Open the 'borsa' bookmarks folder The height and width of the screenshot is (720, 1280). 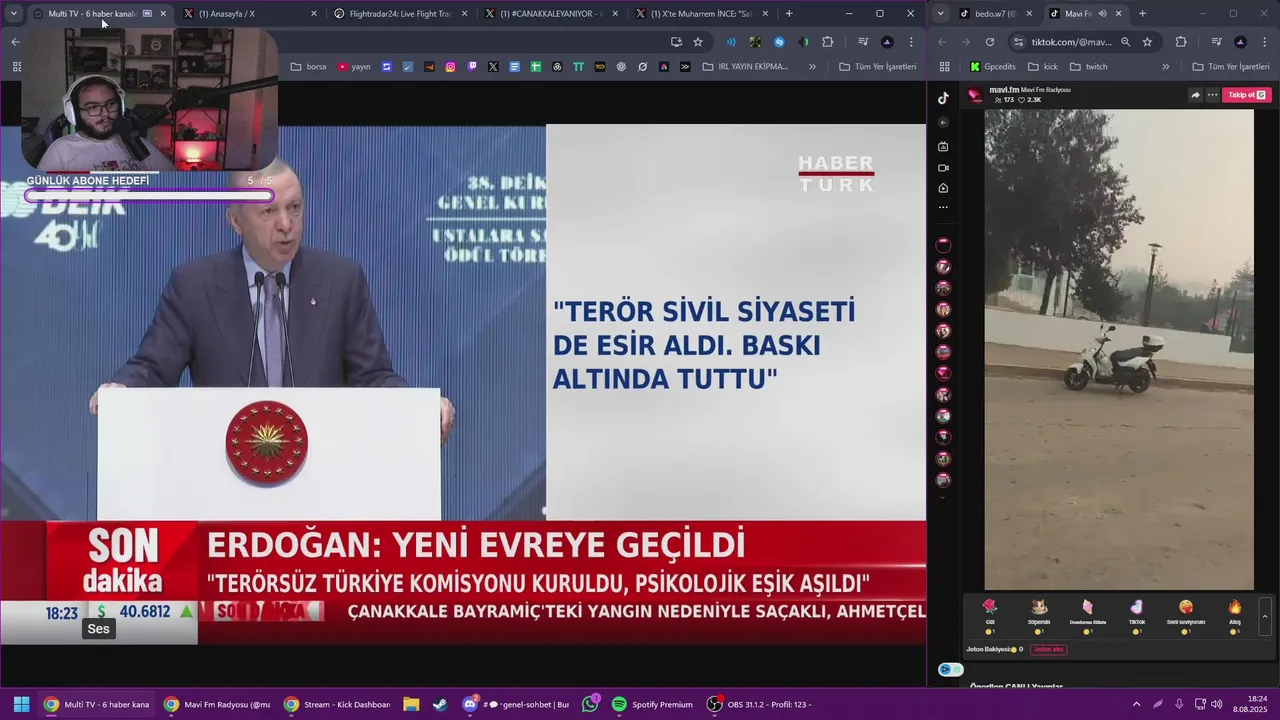point(308,67)
